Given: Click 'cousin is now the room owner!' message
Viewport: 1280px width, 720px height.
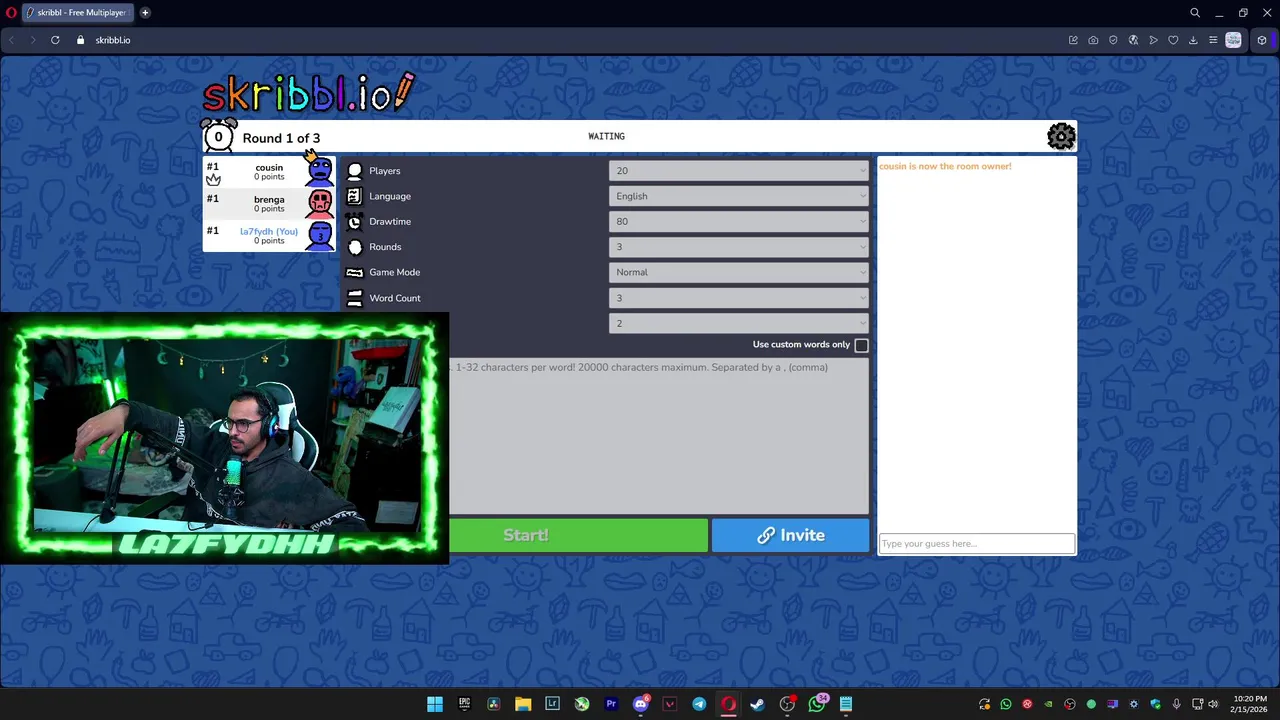Looking at the screenshot, I should click(945, 166).
